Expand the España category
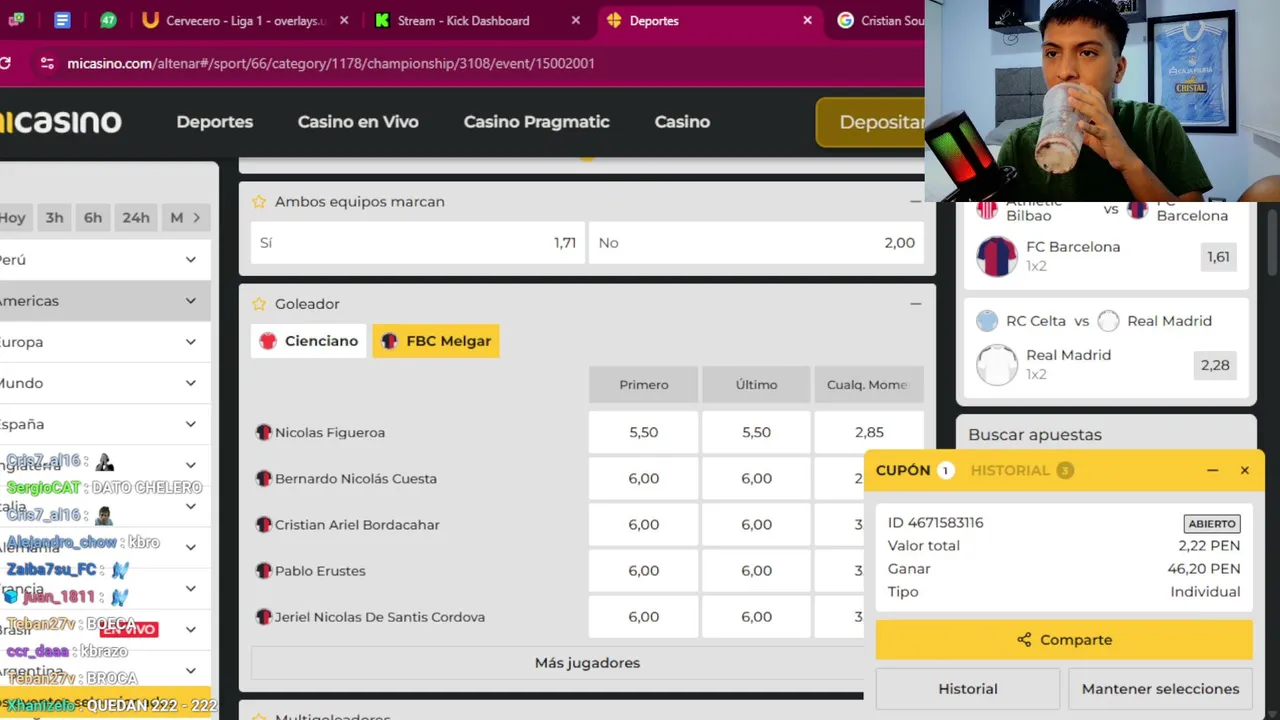The height and width of the screenshot is (720, 1280). pyautogui.click(x=105, y=424)
